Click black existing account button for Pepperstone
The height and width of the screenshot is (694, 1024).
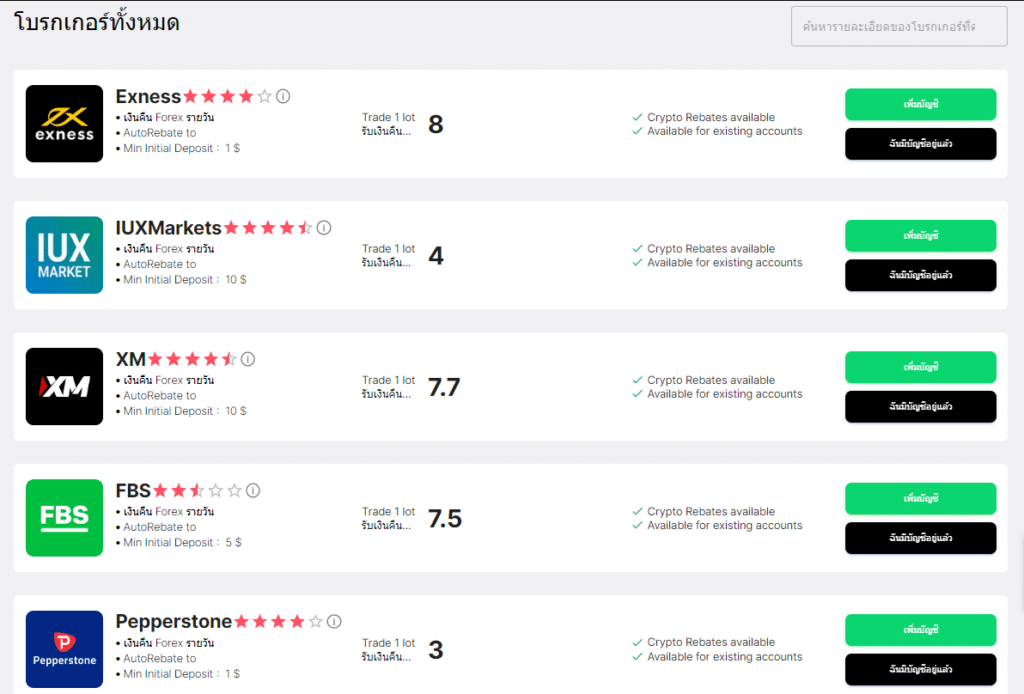pyautogui.click(x=920, y=669)
